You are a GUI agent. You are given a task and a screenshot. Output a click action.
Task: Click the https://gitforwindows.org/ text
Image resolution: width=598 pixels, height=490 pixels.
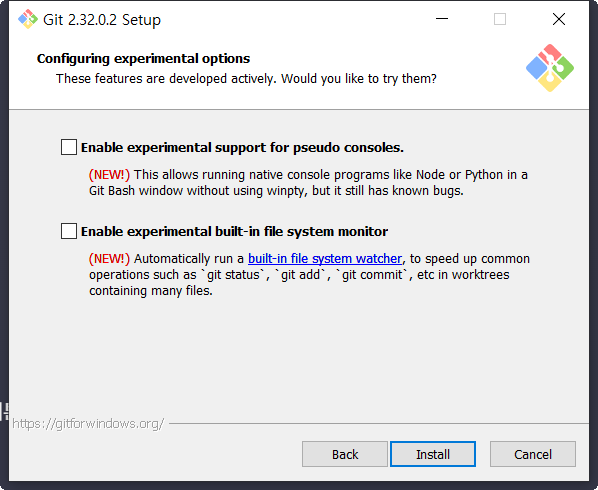point(88,424)
